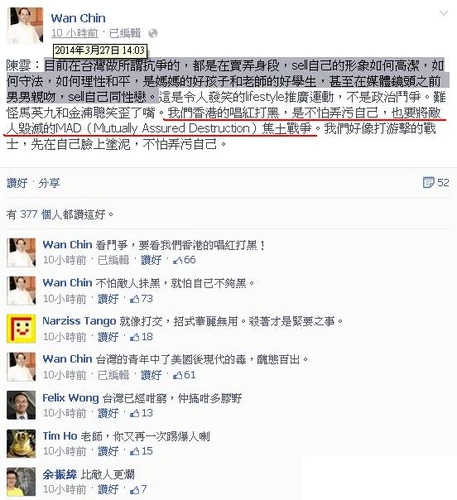Click thumbs-up icon showing 7 likes
Image resolution: width=457 pixels, height=500 pixels.
click(x=135, y=490)
